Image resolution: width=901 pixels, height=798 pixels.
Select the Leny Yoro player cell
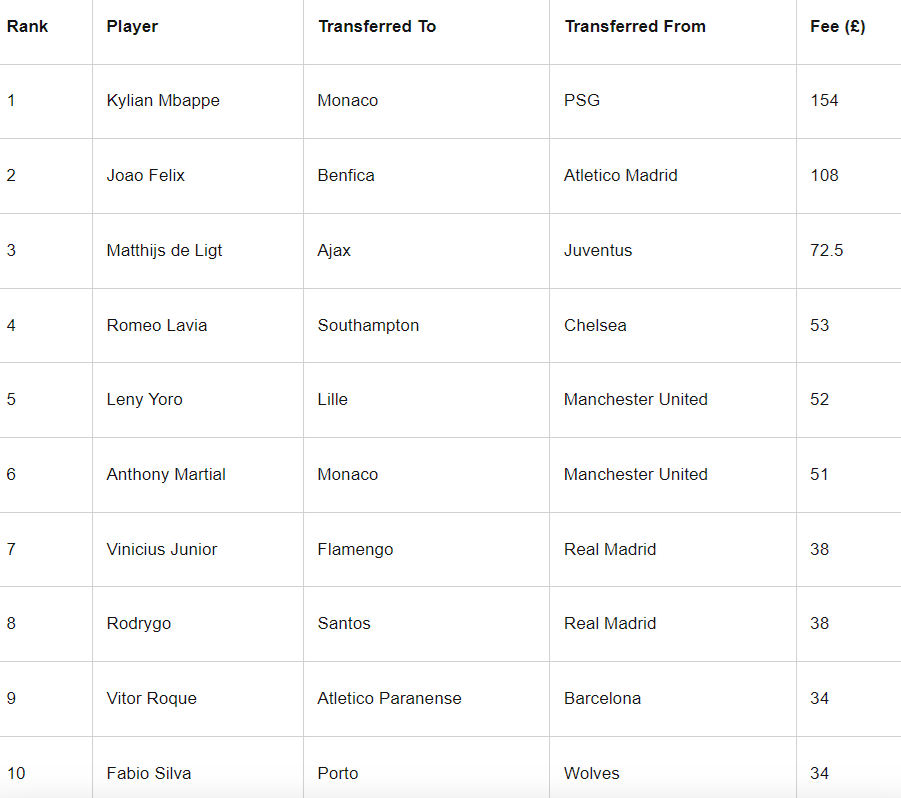click(x=145, y=400)
